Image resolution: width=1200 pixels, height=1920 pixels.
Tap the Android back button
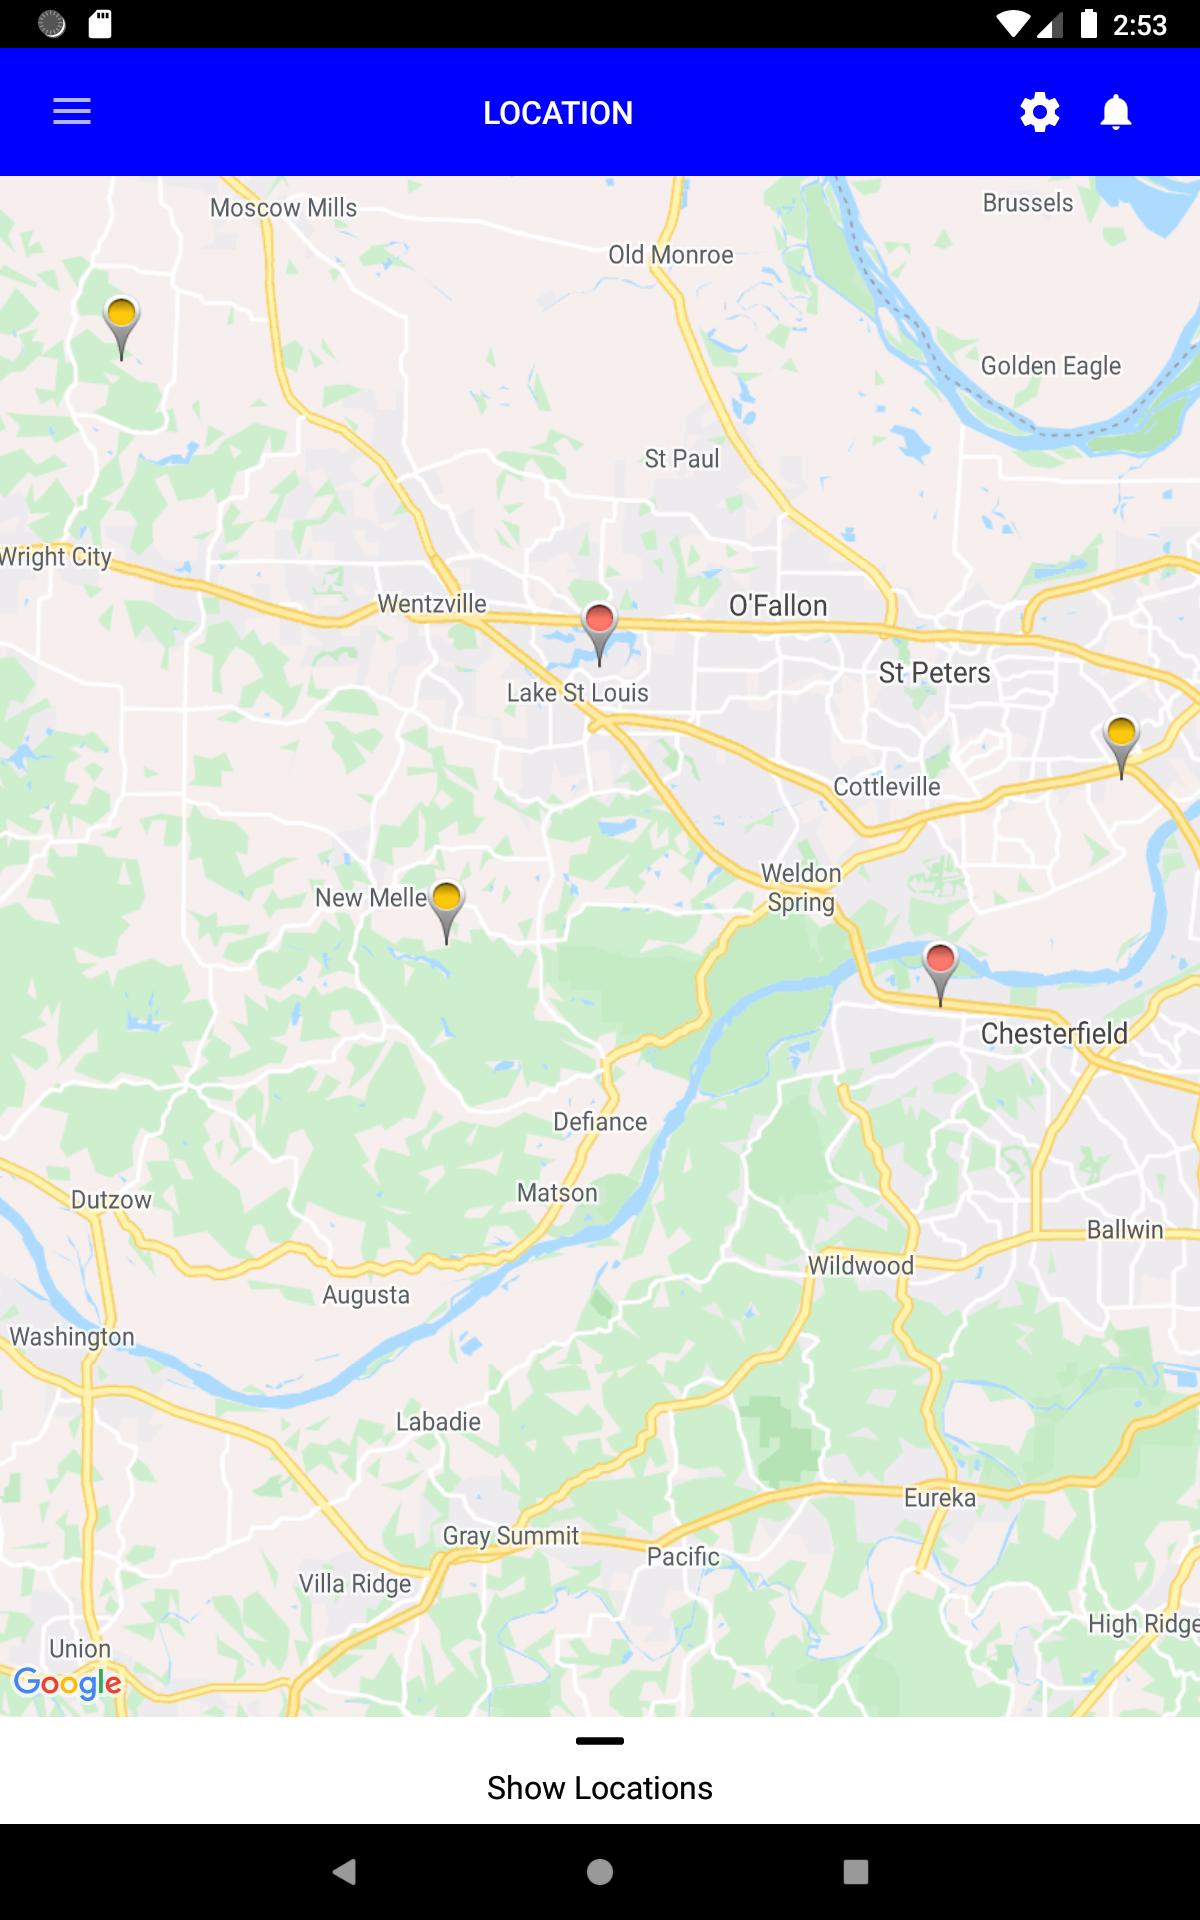(344, 1872)
